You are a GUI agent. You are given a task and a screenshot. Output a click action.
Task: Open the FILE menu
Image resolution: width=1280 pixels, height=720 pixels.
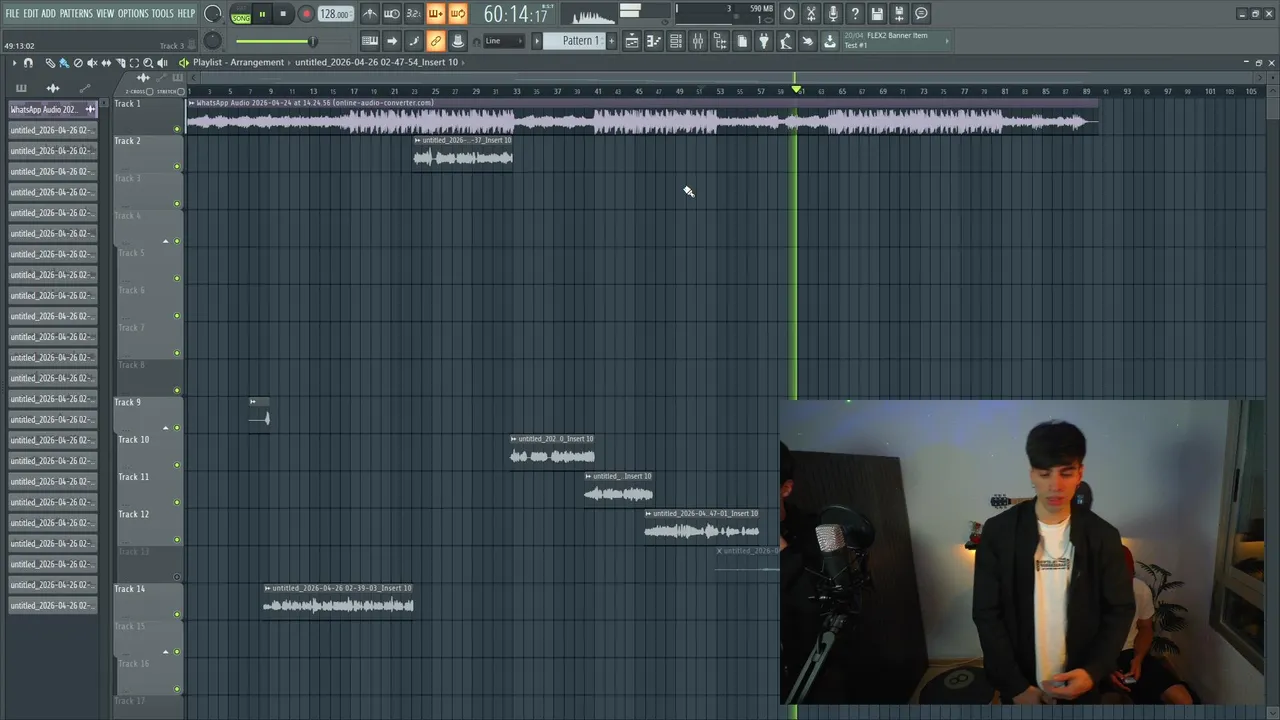click(x=12, y=13)
